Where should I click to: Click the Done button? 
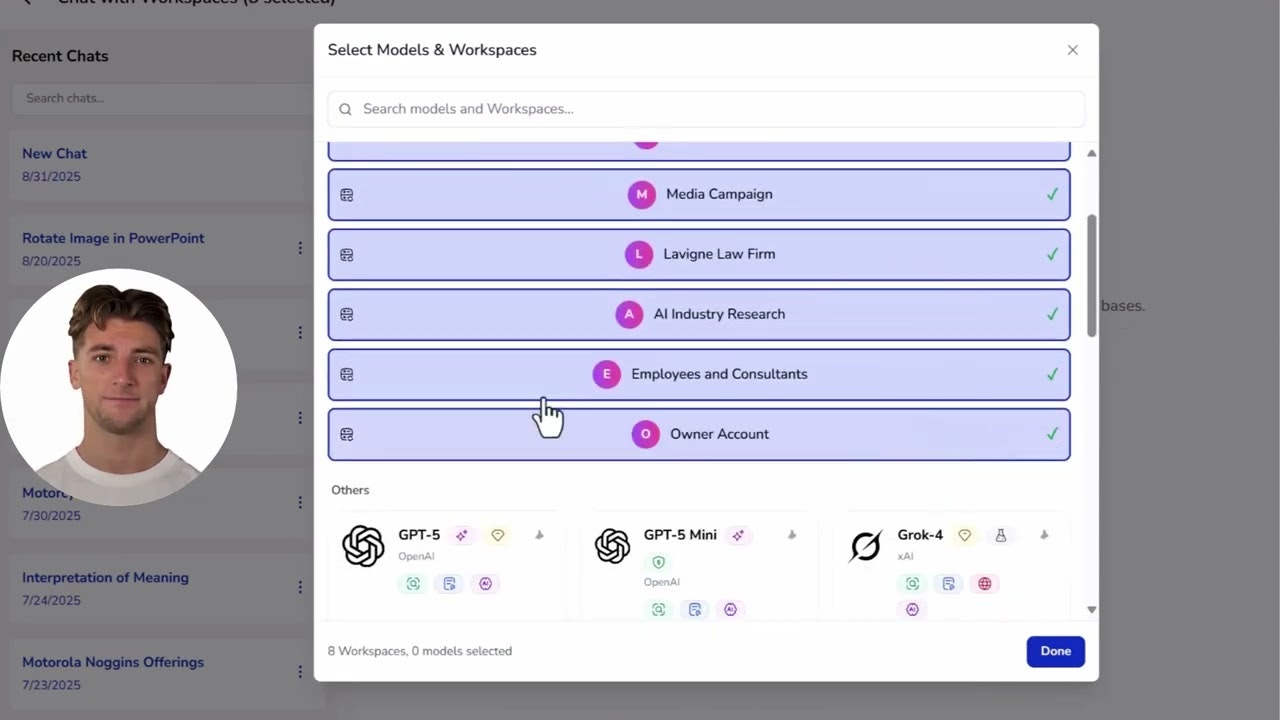point(1055,651)
